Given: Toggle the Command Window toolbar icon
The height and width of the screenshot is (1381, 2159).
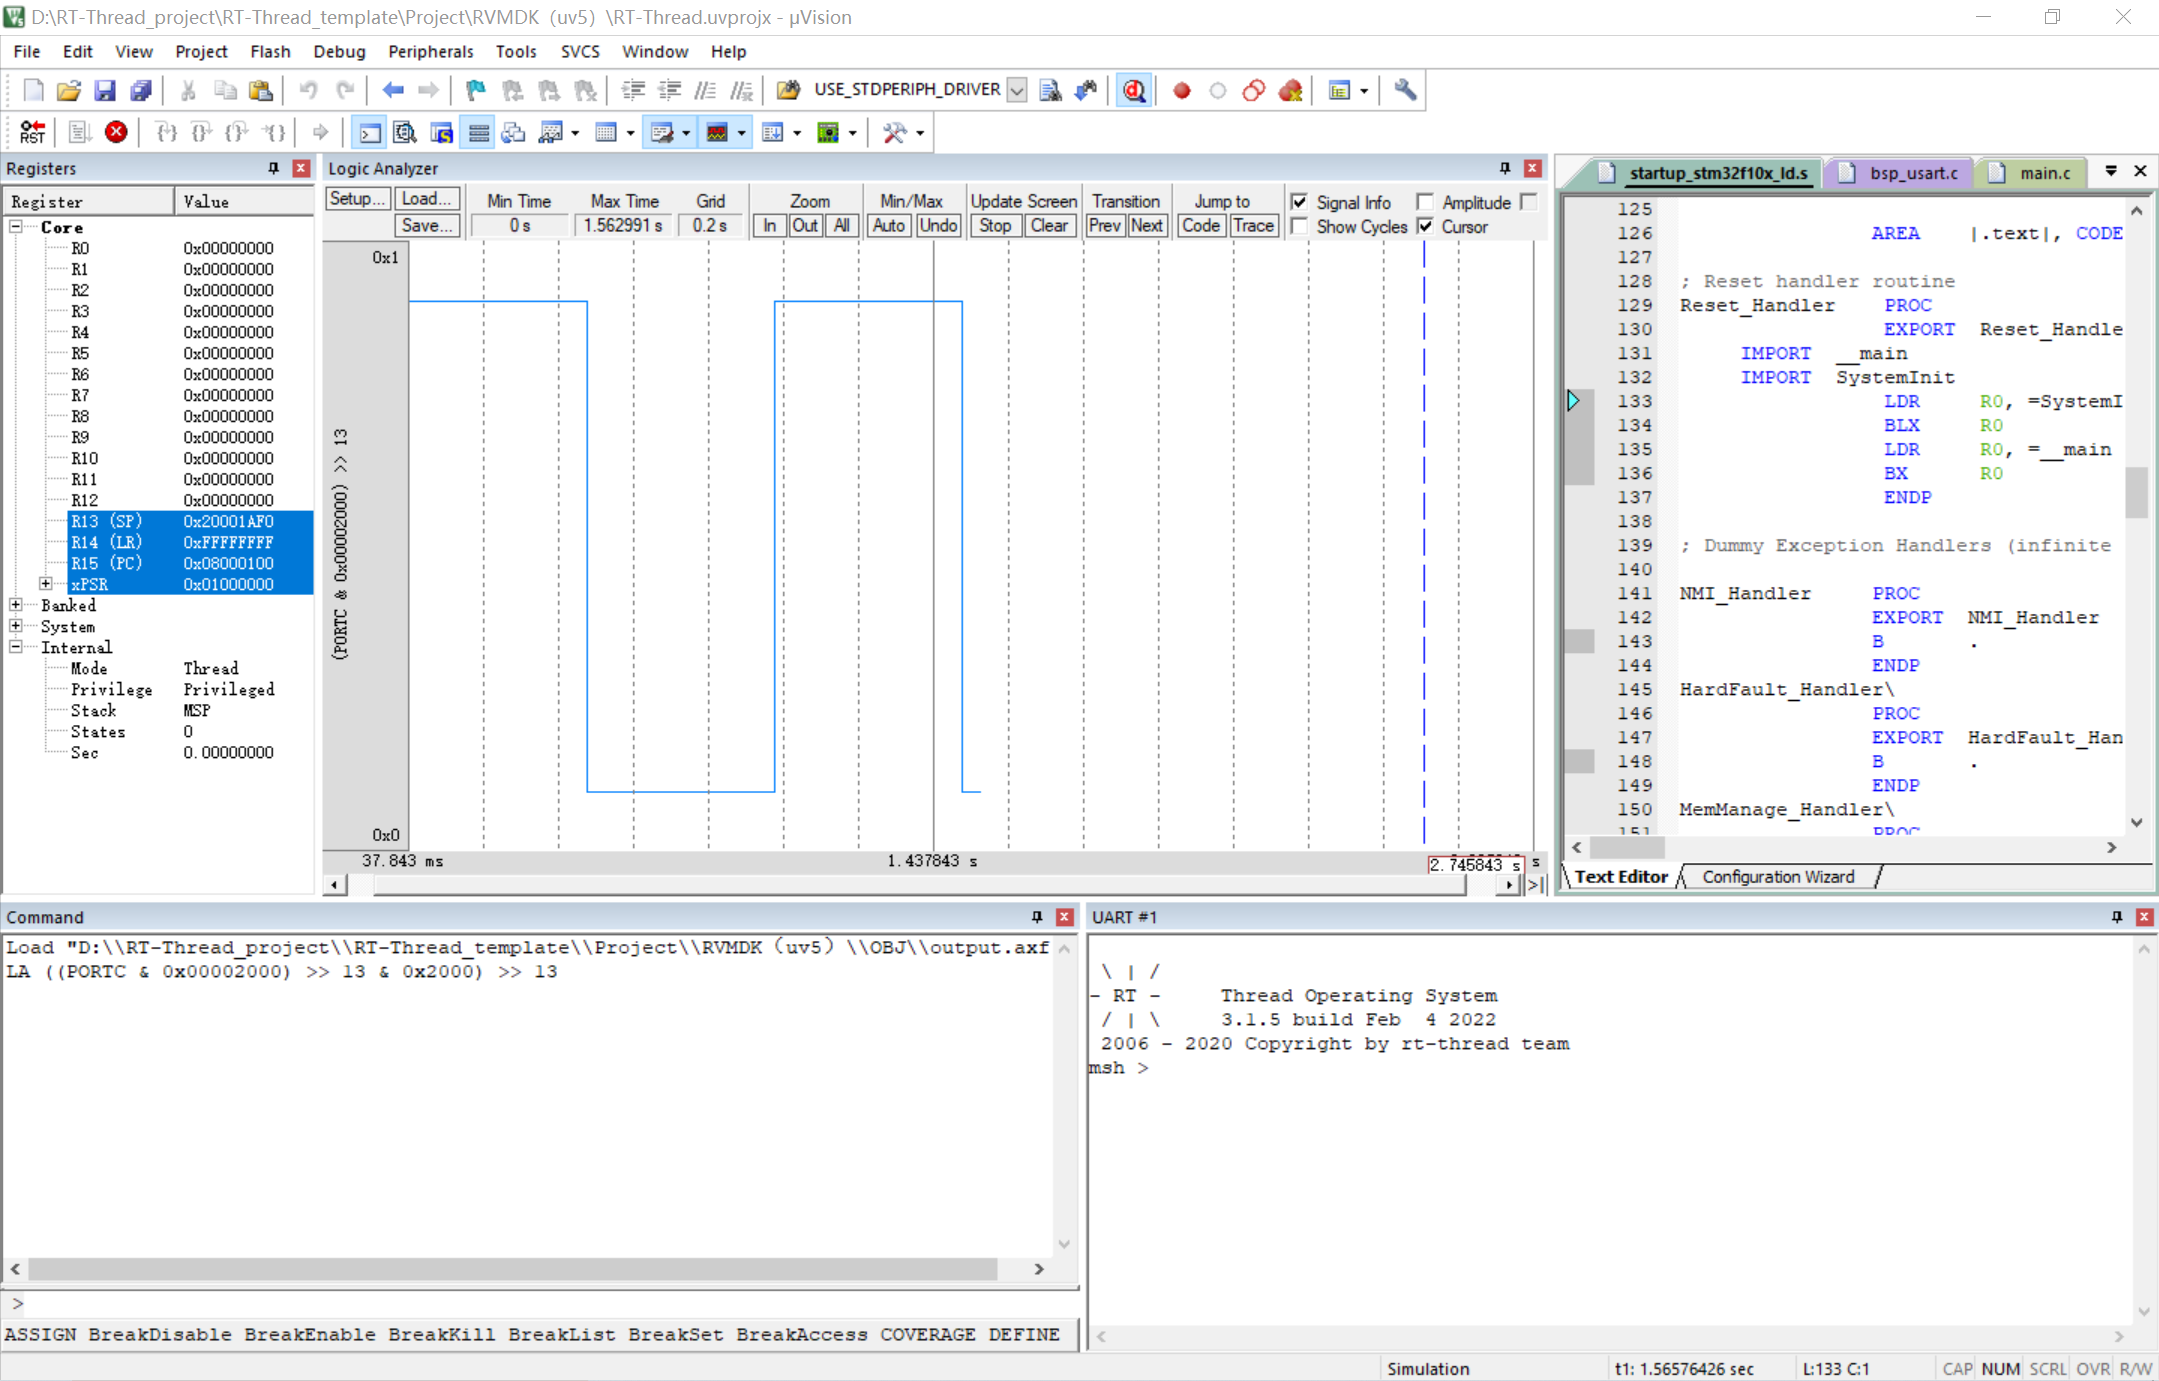Looking at the screenshot, I should 369,132.
